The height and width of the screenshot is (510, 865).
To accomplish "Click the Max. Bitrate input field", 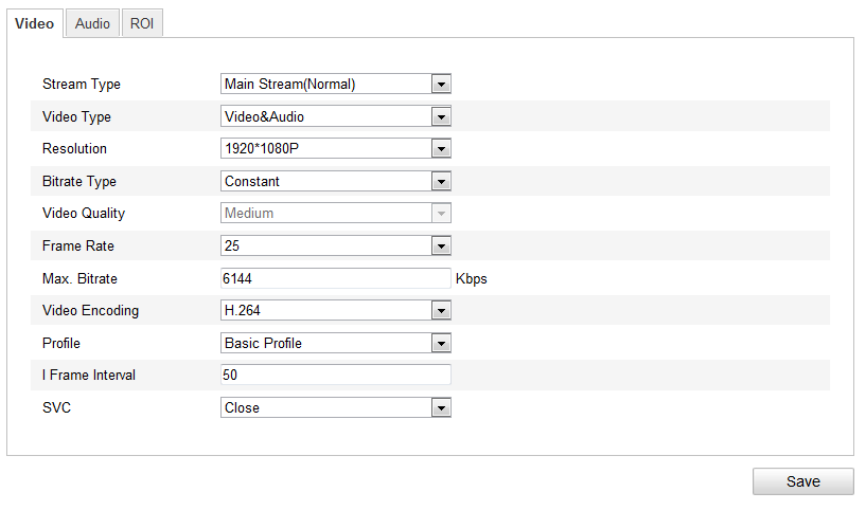I will (x=335, y=279).
